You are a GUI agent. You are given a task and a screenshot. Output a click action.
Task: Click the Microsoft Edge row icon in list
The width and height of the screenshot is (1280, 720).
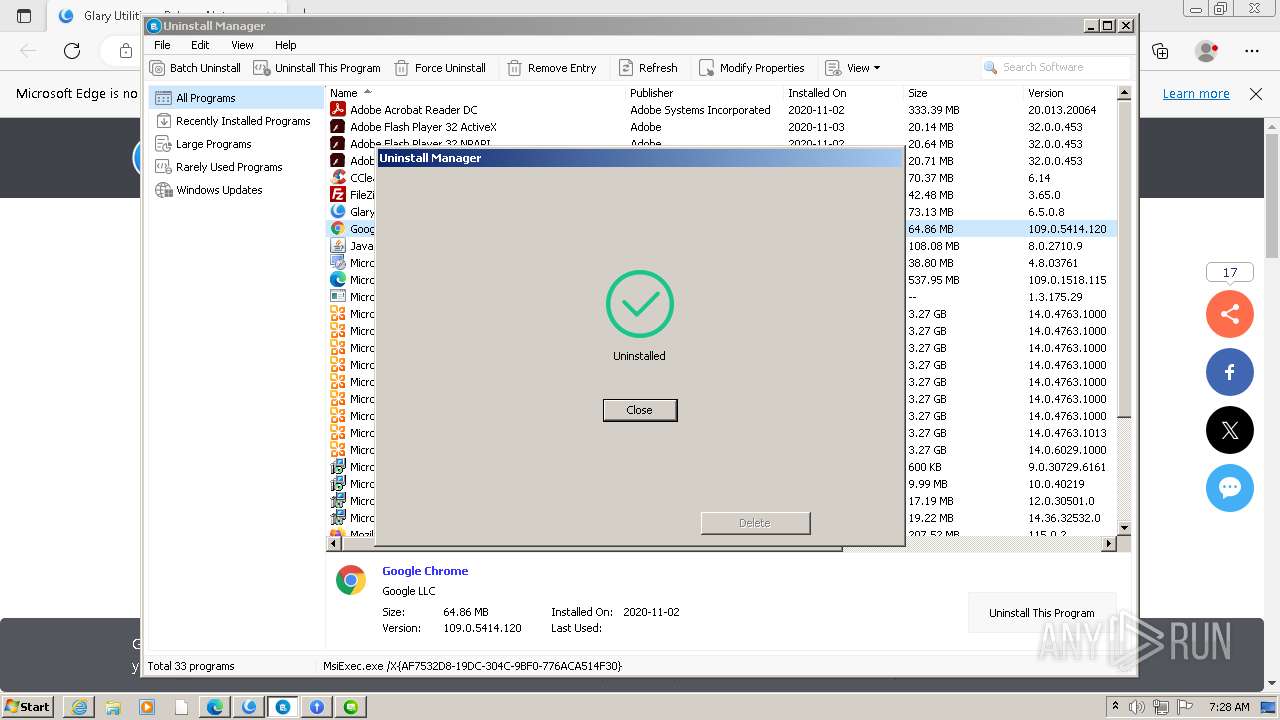[338, 280]
